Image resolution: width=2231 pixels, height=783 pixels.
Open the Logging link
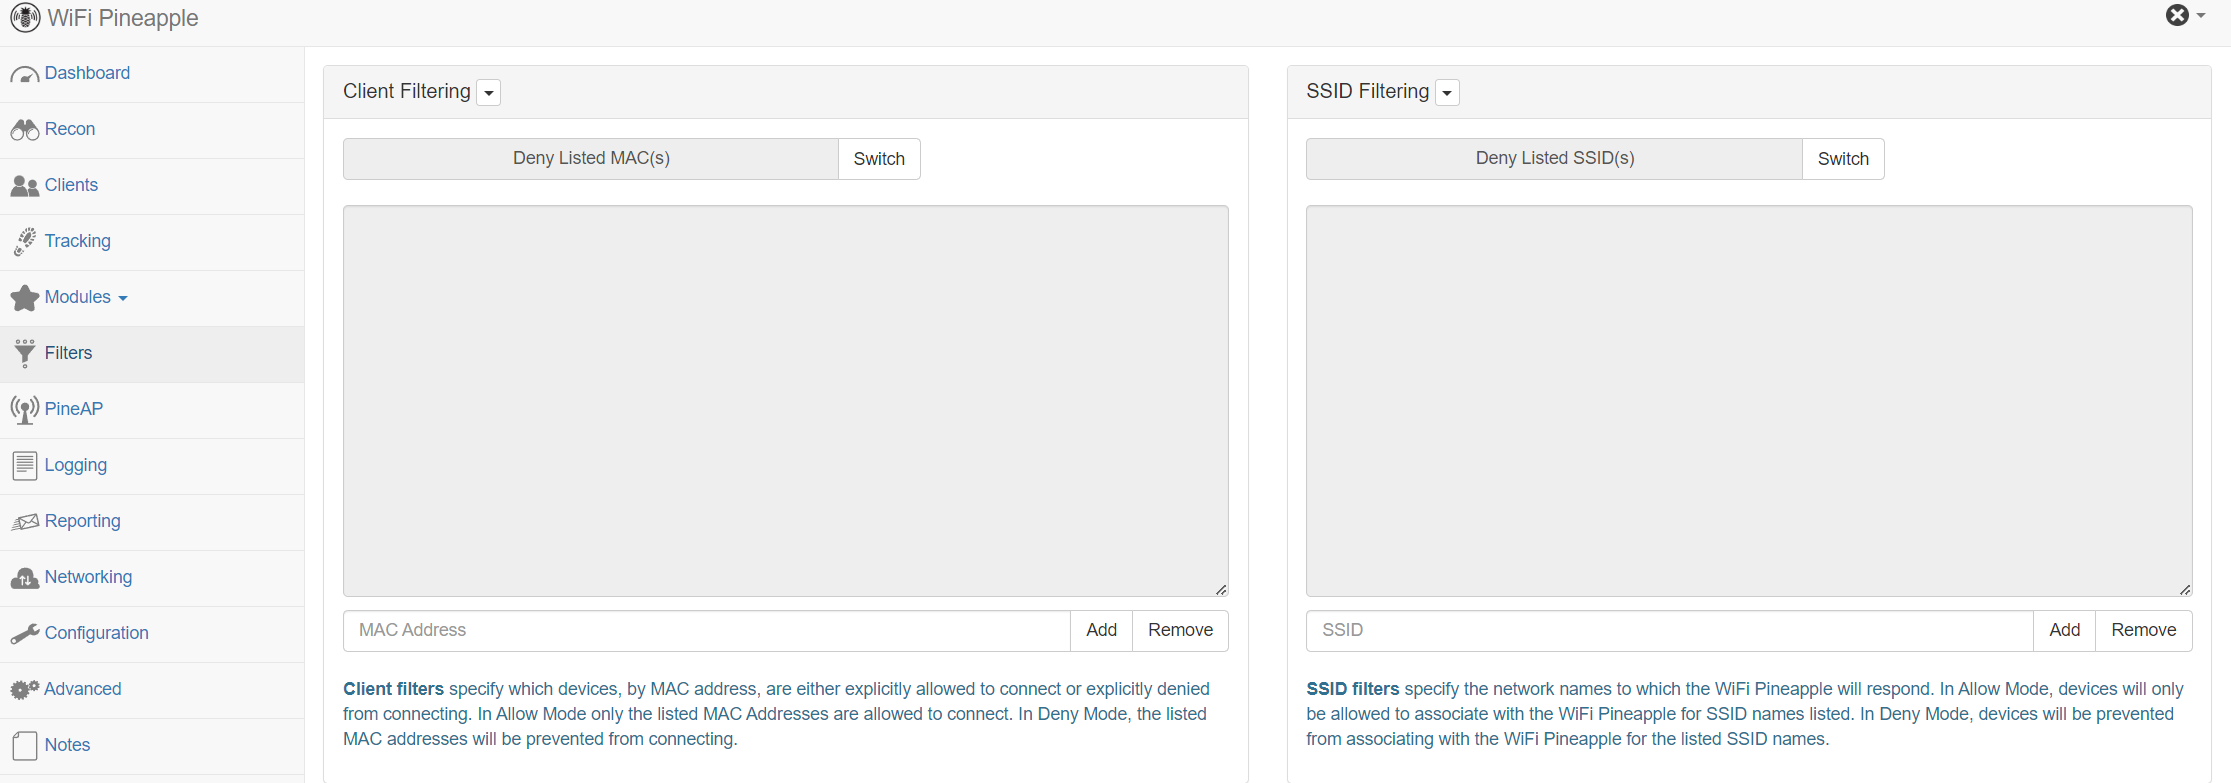pyautogui.click(x=76, y=465)
